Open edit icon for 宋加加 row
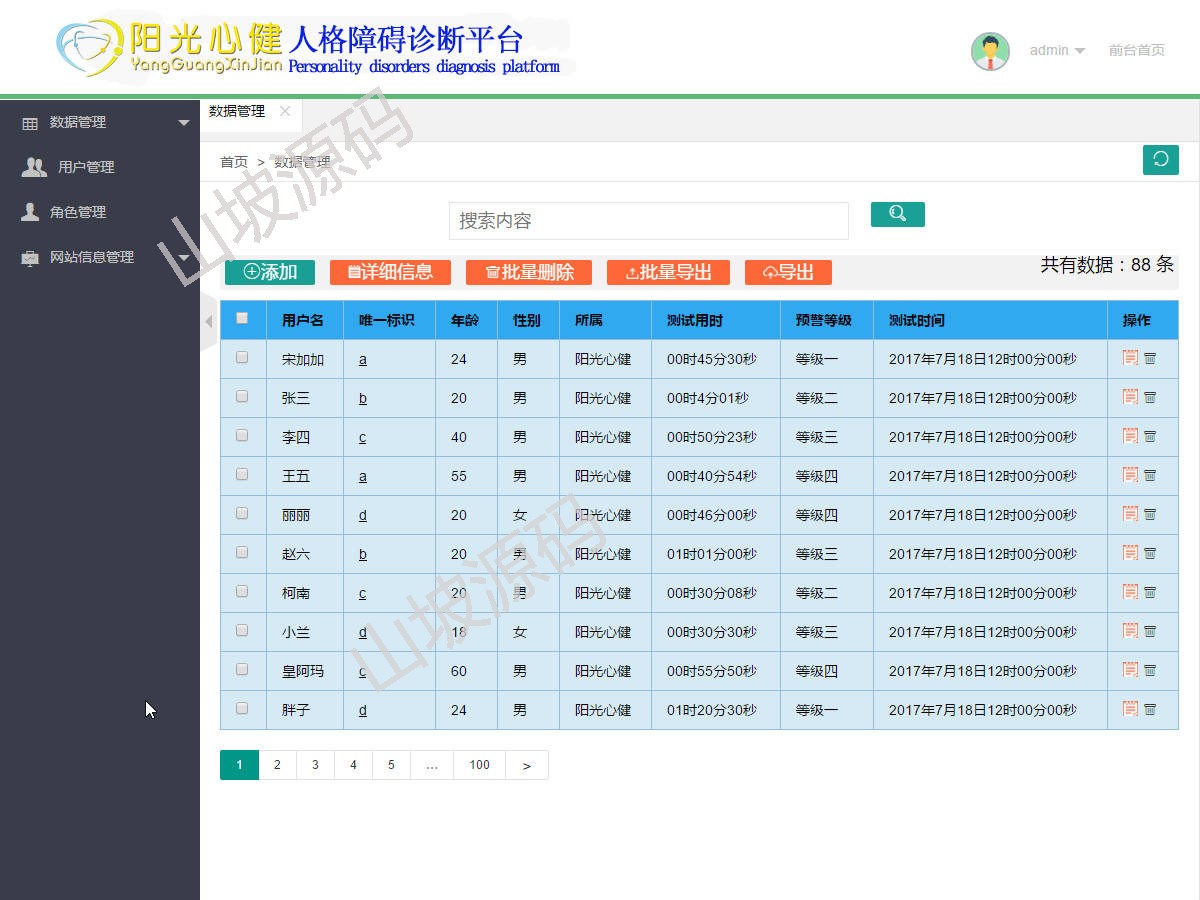This screenshot has height=900, width=1200. click(x=1130, y=358)
